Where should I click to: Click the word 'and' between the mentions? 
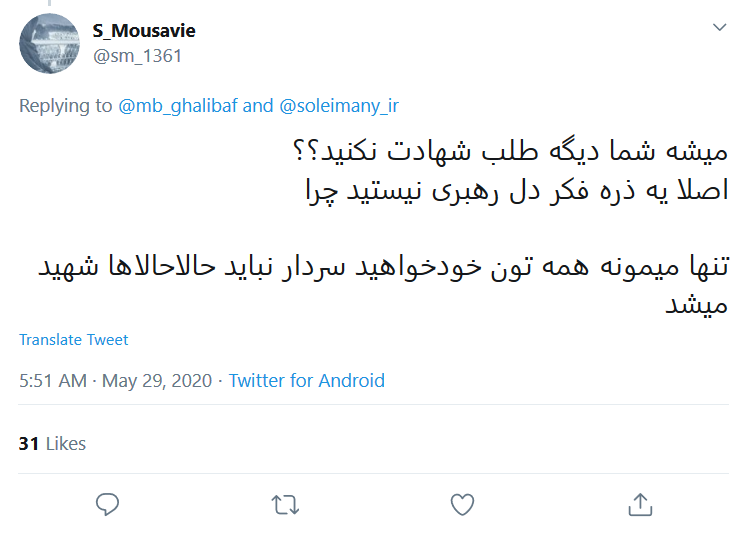257,105
